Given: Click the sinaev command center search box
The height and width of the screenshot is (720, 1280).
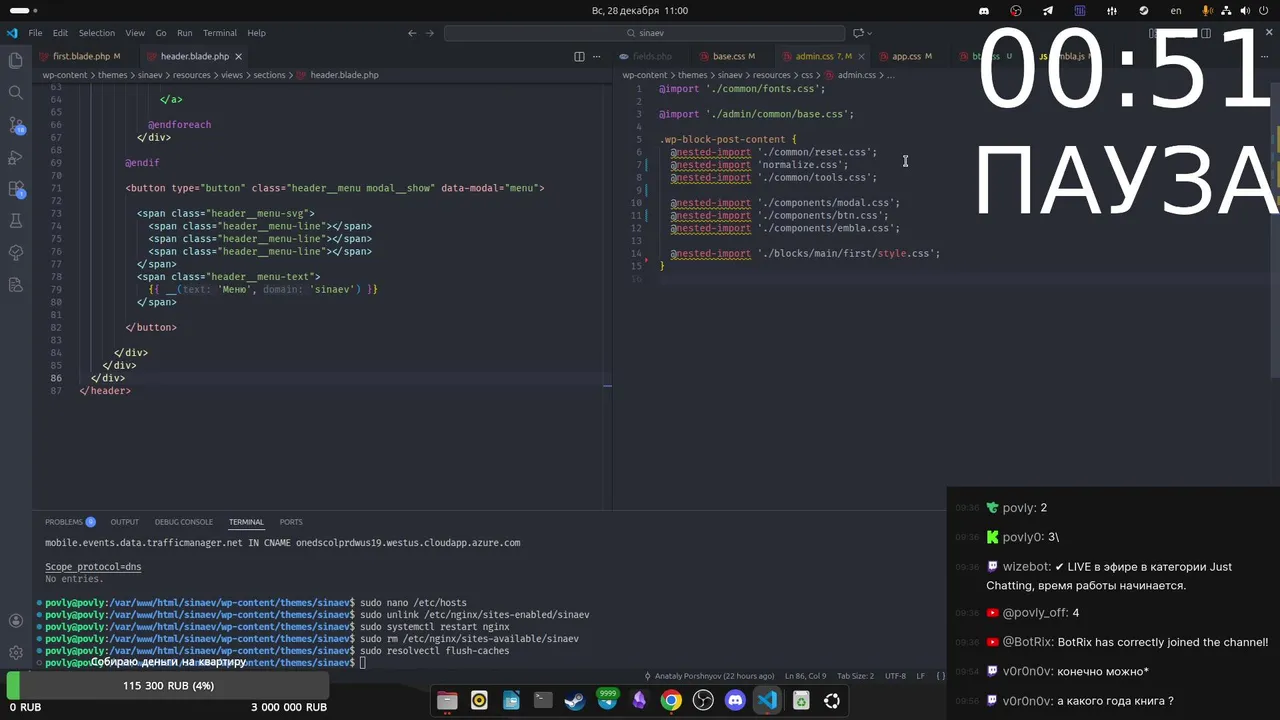Looking at the screenshot, I should [x=644, y=33].
